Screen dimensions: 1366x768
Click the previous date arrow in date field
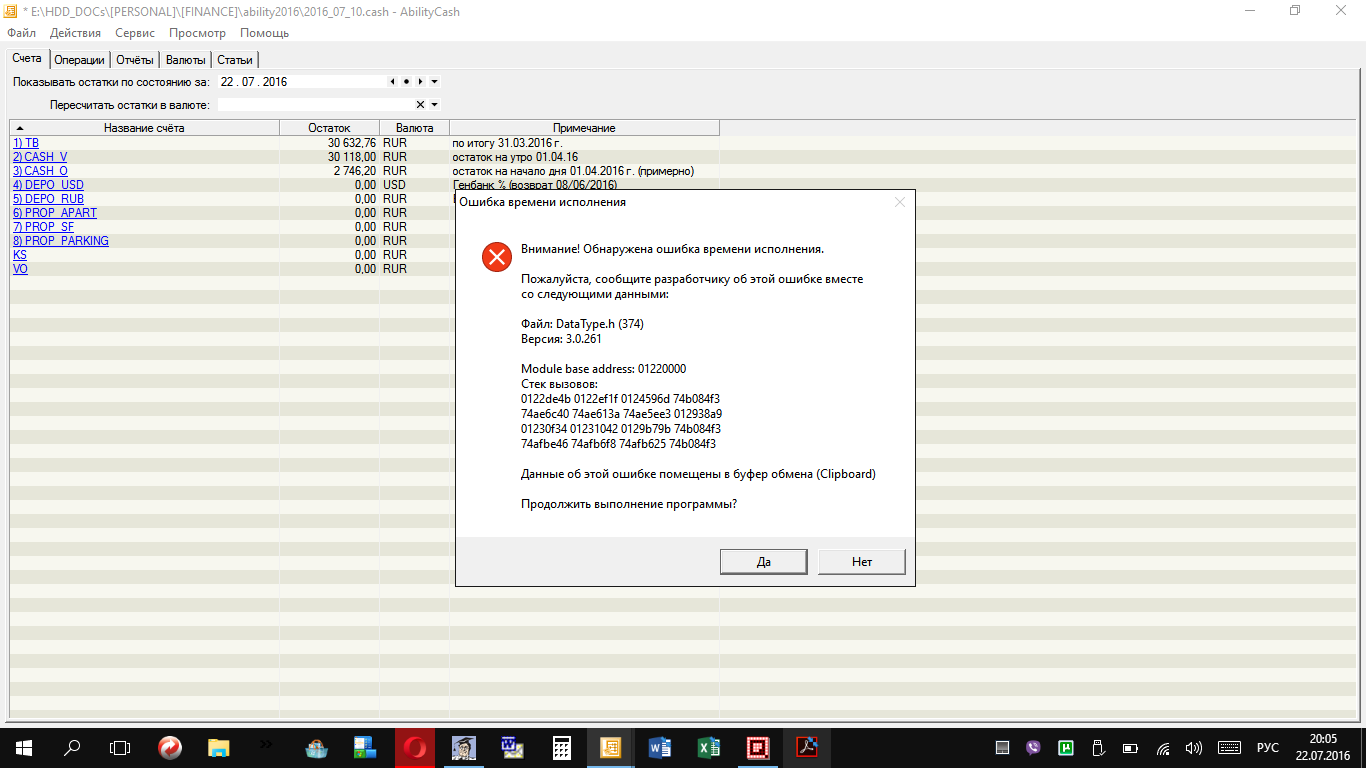tap(392, 82)
